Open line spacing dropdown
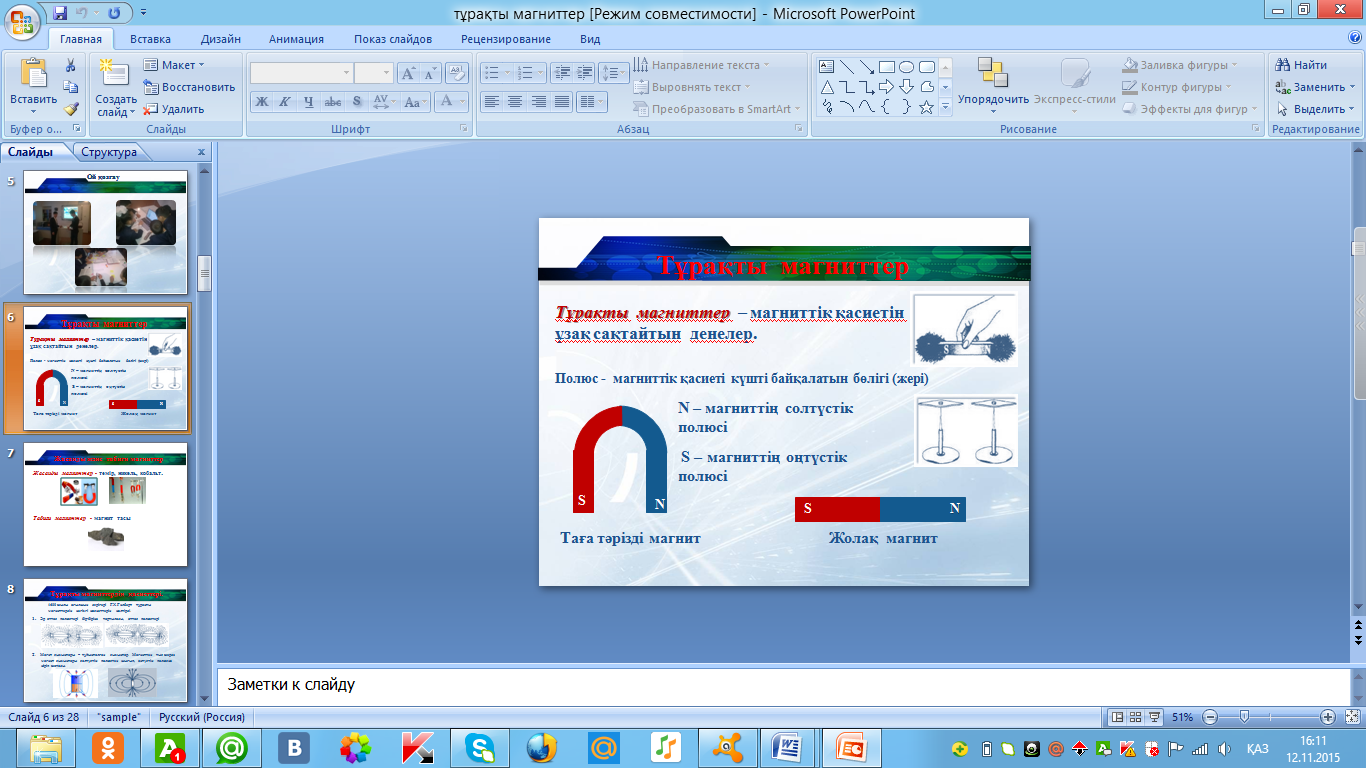The height and width of the screenshot is (768, 1366). (x=614, y=73)
